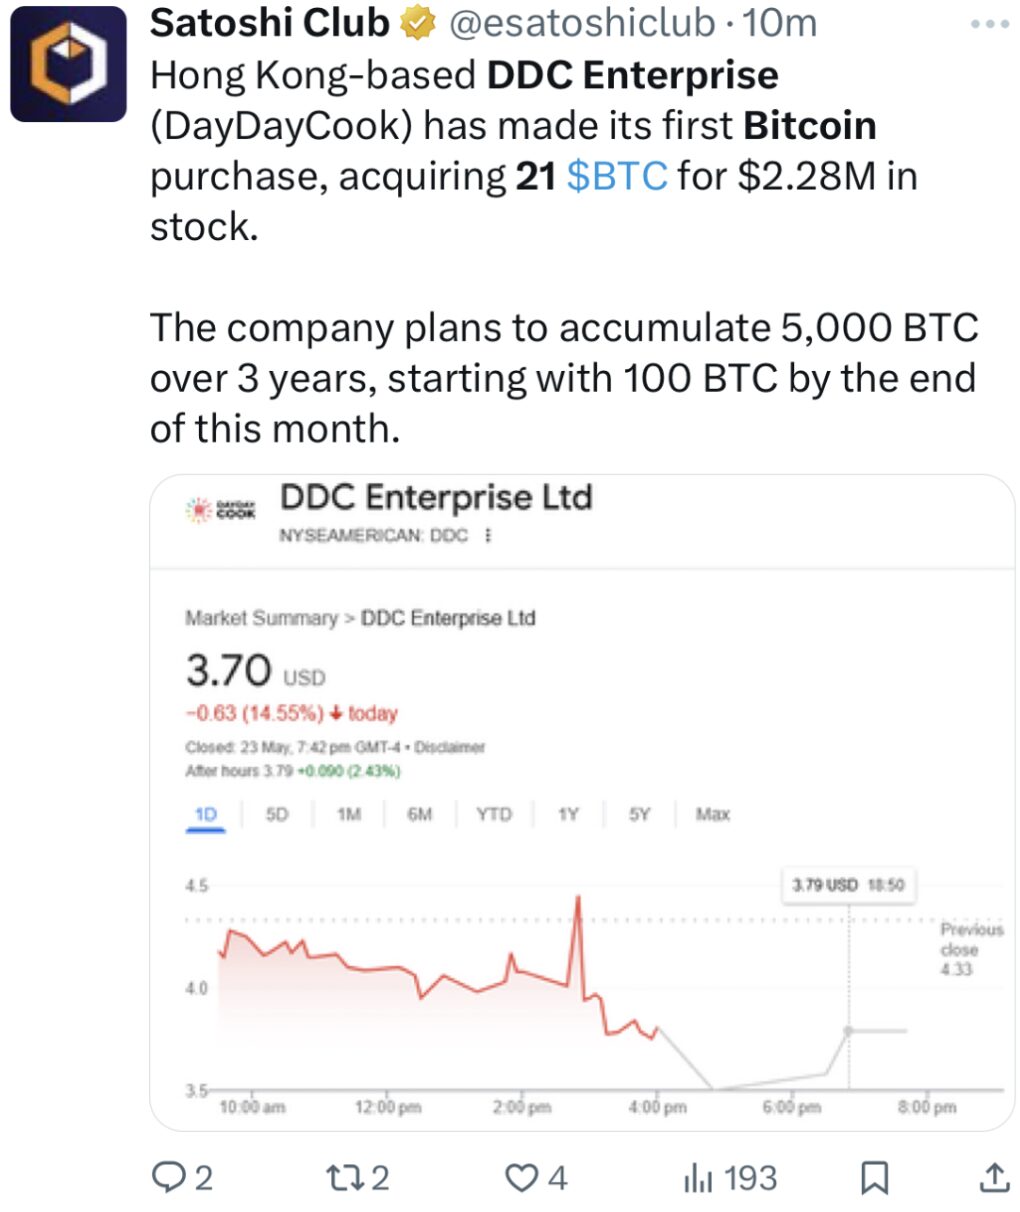The image size is (1020, 1212).
Task: Open the @esatoshiclub handle
Action: click(x=583, y=23)
